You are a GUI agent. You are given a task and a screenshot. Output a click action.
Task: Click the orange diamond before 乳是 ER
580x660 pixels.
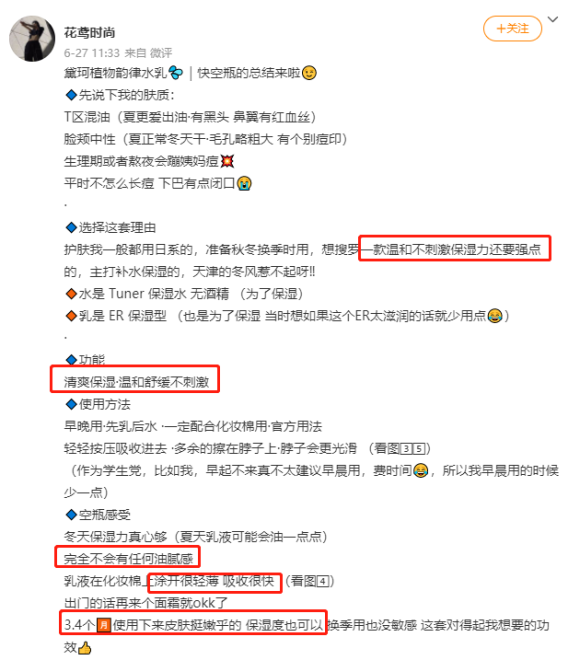click(71, 316)
